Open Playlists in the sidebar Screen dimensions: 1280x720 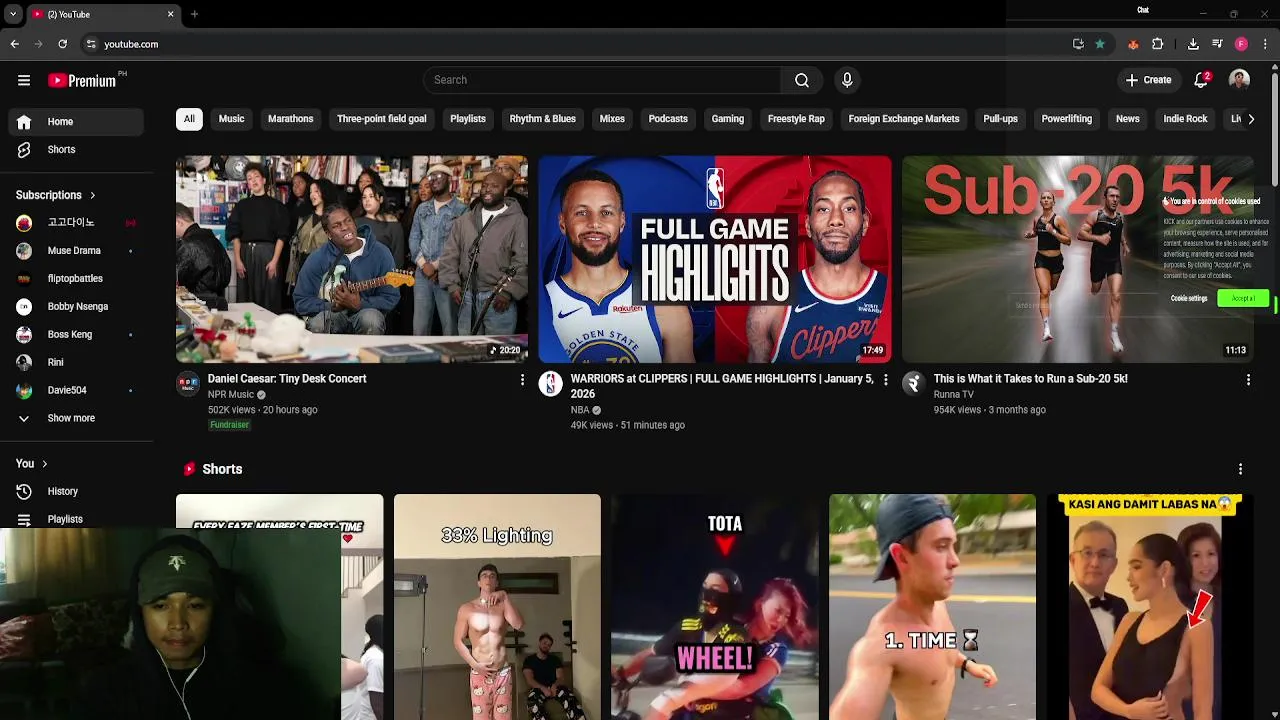pyautogui.click(x=76, y=519)
